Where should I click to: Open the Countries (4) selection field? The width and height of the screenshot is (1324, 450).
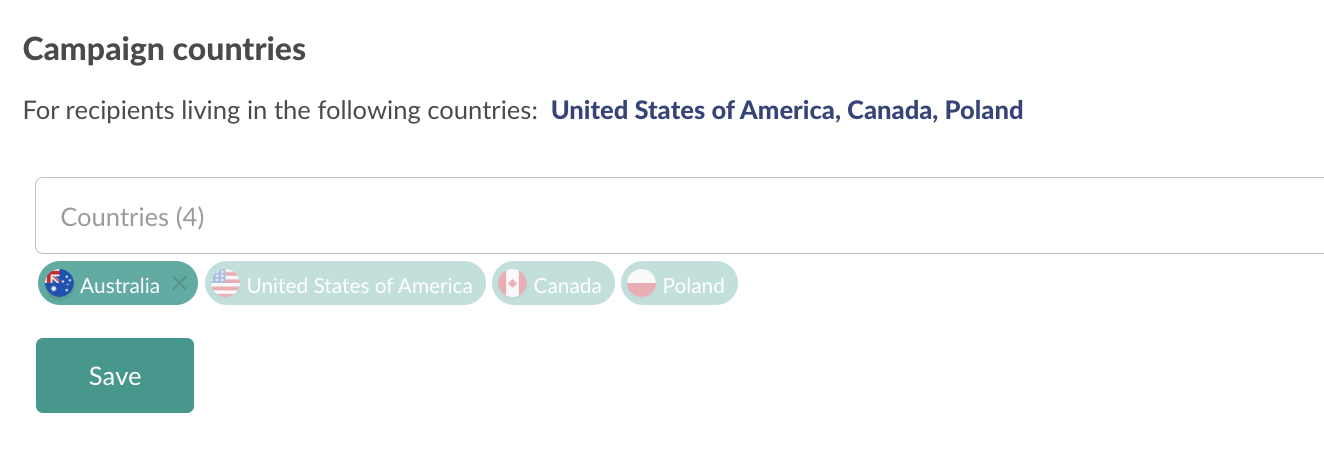[680, 216]
